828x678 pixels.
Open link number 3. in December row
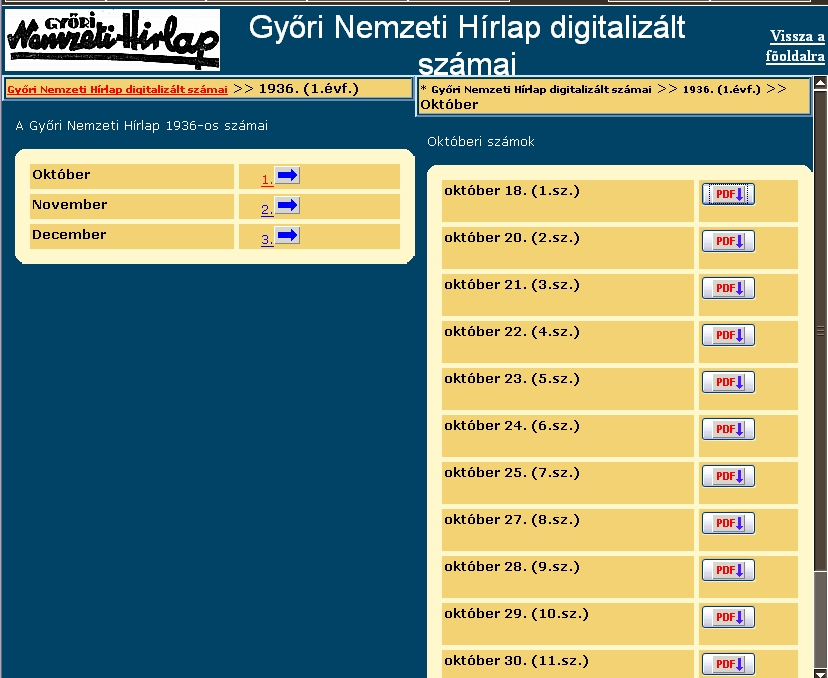(x=267, y=240)
